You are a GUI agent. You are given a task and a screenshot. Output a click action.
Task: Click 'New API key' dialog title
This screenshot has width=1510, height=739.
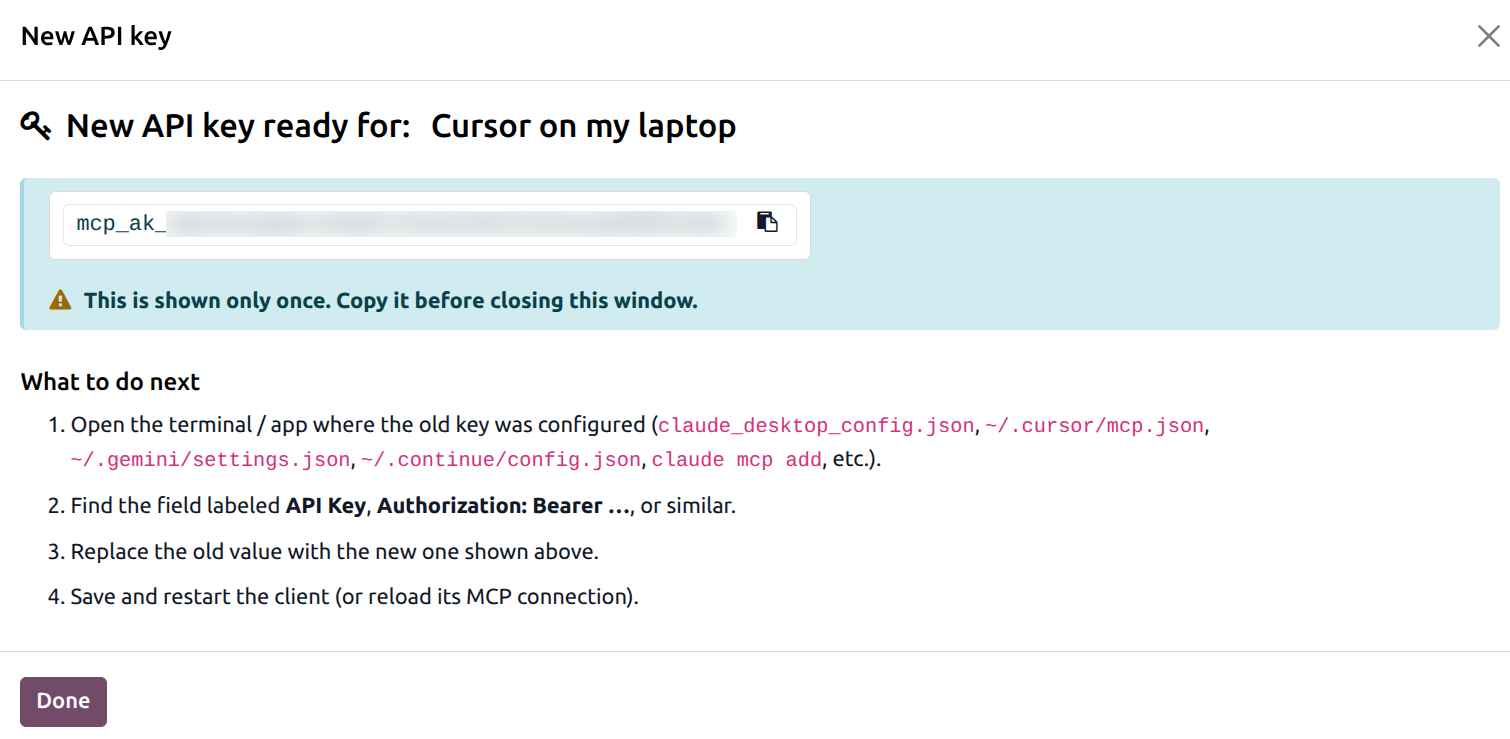(96, 37)
